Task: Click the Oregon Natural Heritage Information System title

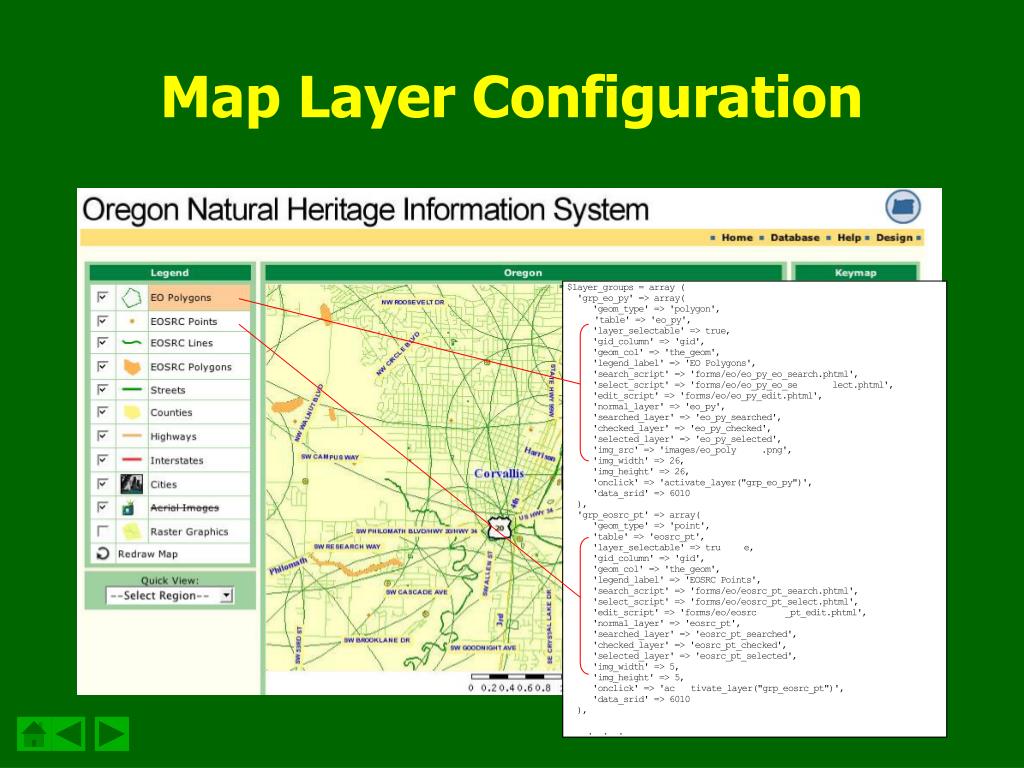Action: pyautogui.click(x=366, y=210)
